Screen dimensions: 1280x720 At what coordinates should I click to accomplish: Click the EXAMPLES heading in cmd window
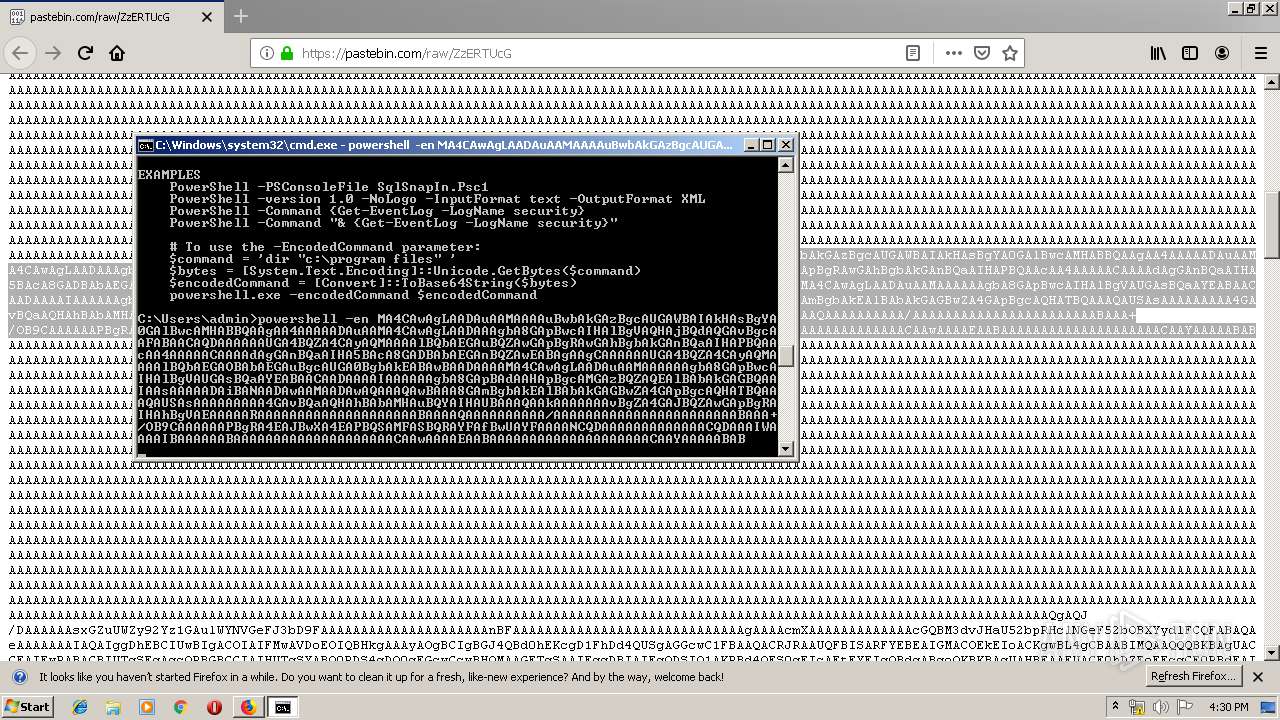tap(169, 174)
